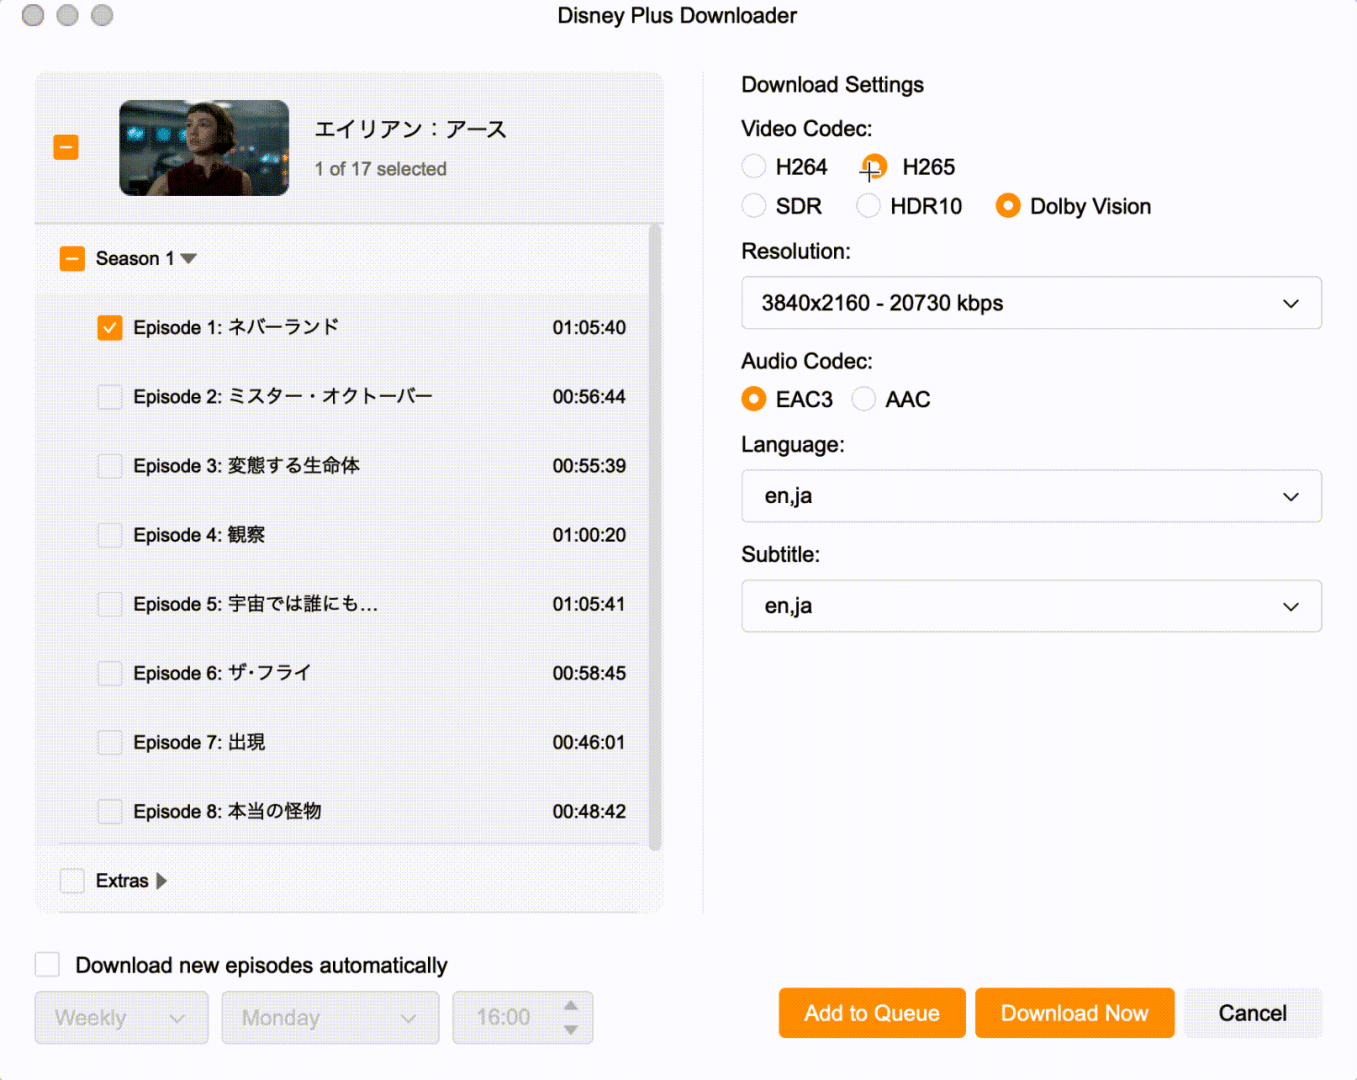This screenshot has width=1357, height=1080.
Task: Click the Download Now button
Action: pos(1075,1013)
